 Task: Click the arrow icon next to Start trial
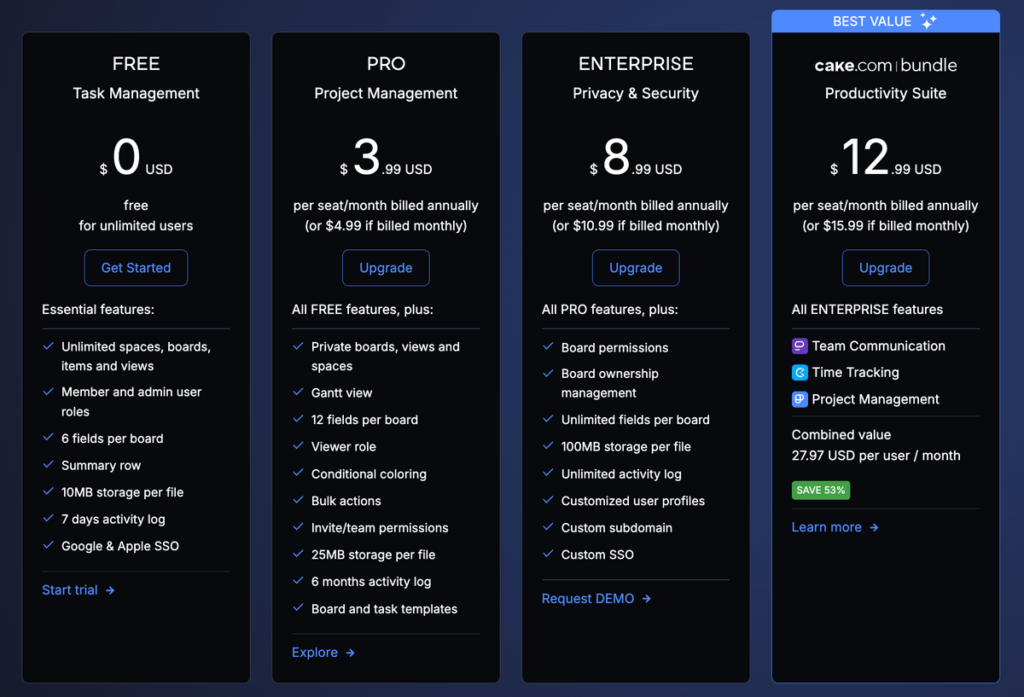(110, 589)
